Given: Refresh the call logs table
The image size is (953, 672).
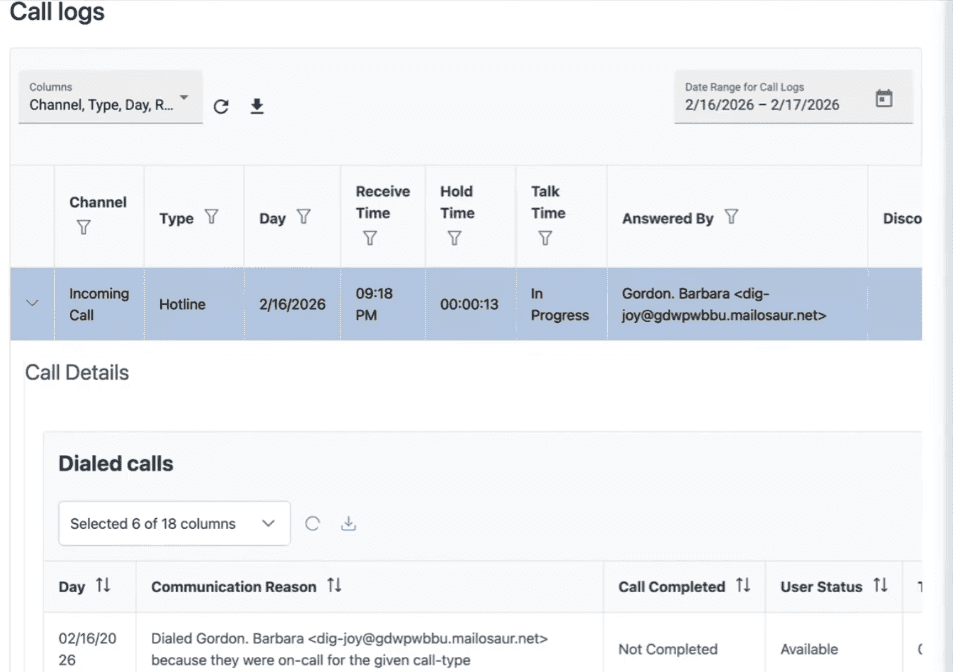Looking at the screenshot, I should [x=221, y=106].
